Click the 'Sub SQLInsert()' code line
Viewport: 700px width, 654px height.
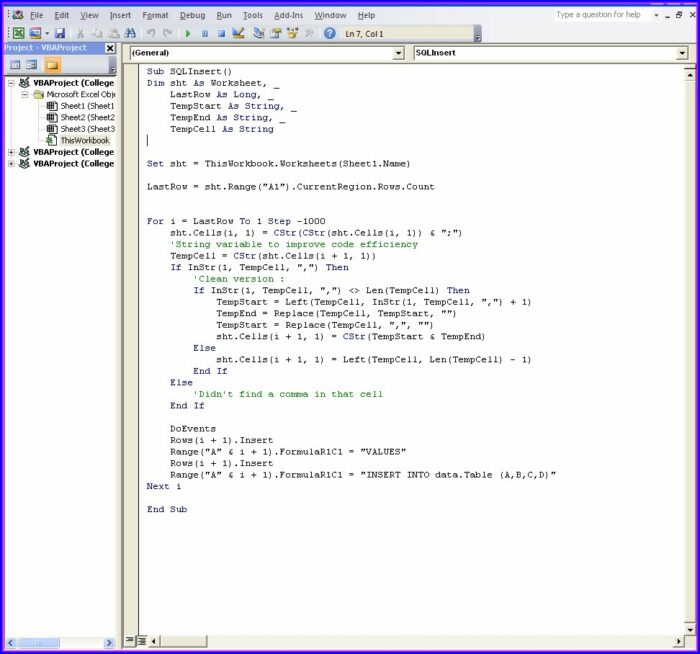(189, 71)
